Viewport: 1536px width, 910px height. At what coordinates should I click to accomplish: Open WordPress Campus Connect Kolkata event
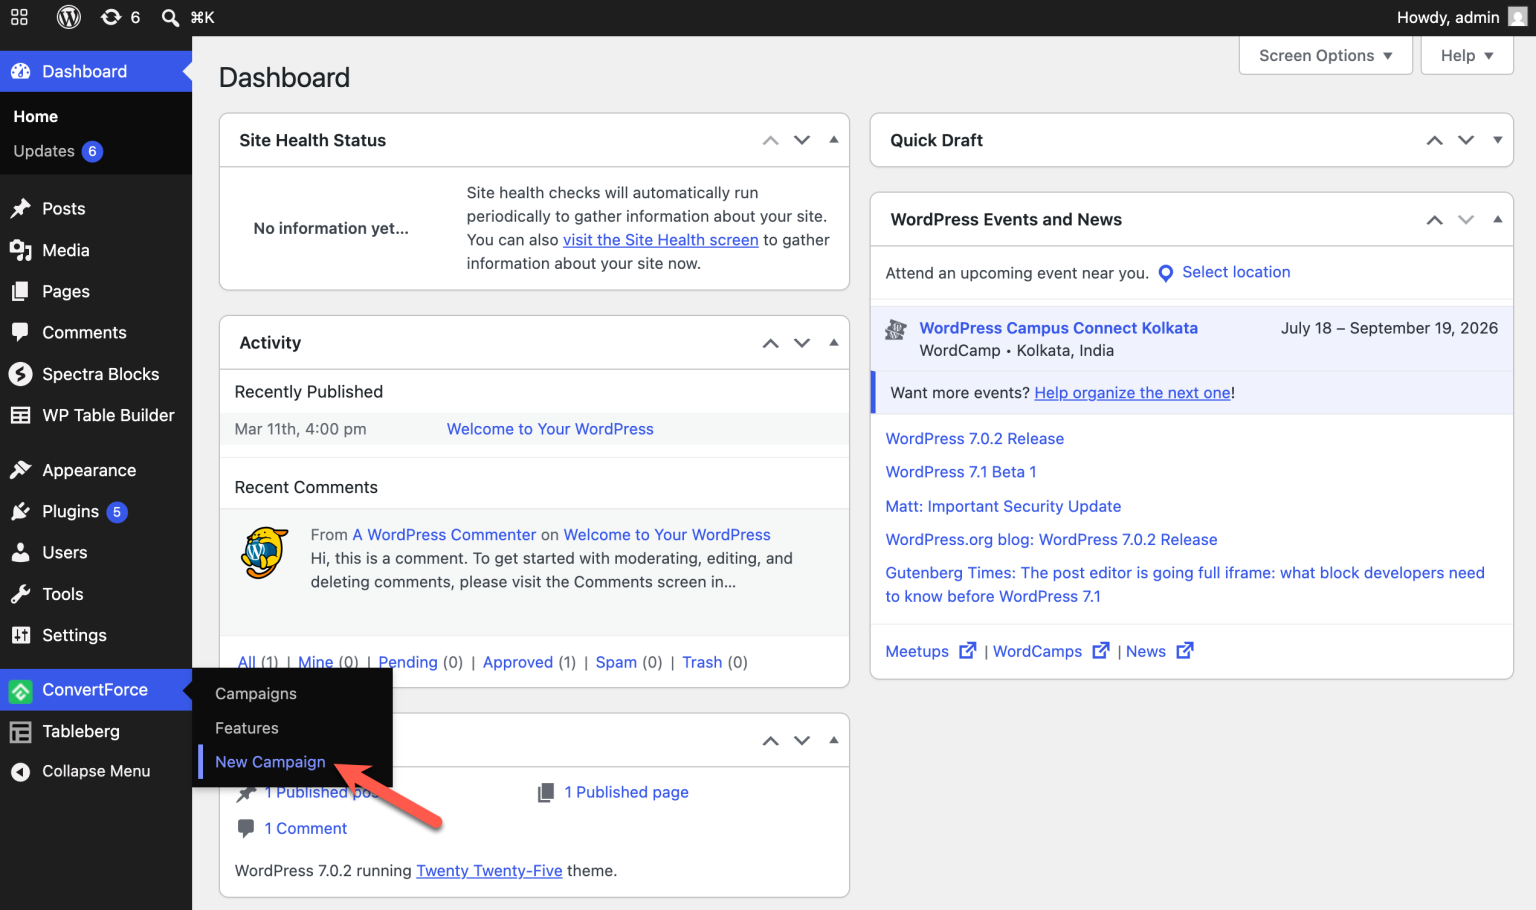tap(1058, 328)
